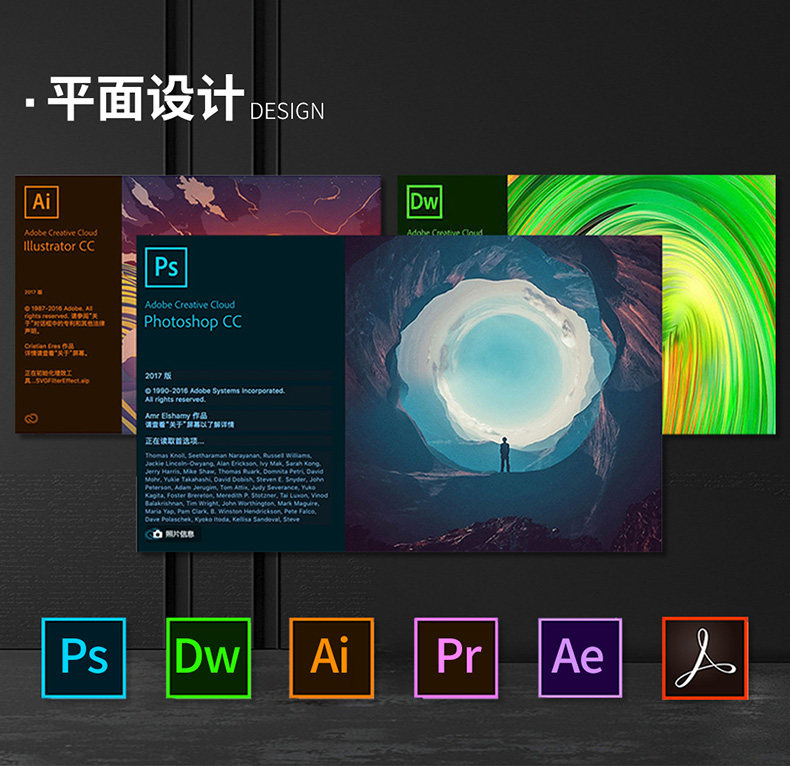Click the "DESIGN" heading text
Image resolution: width=790 pixels, height=766 pixels.
tap(287, 111)
